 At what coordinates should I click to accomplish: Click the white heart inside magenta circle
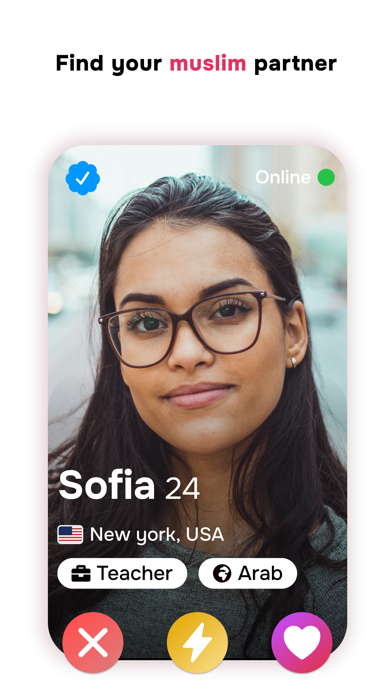[x=302, y=643]
